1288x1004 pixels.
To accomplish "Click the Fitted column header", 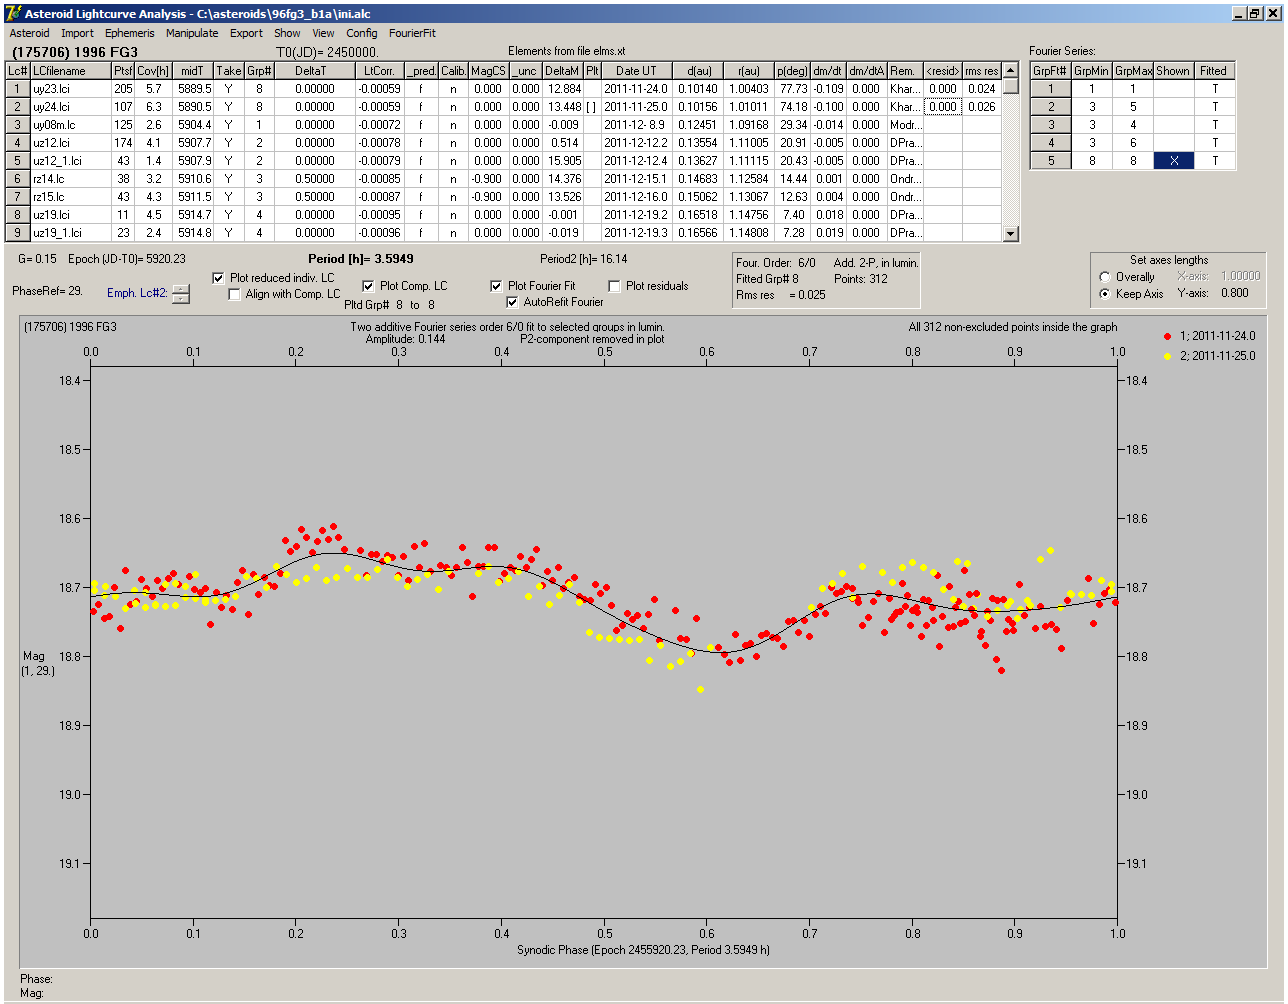I will [1214, 71].
